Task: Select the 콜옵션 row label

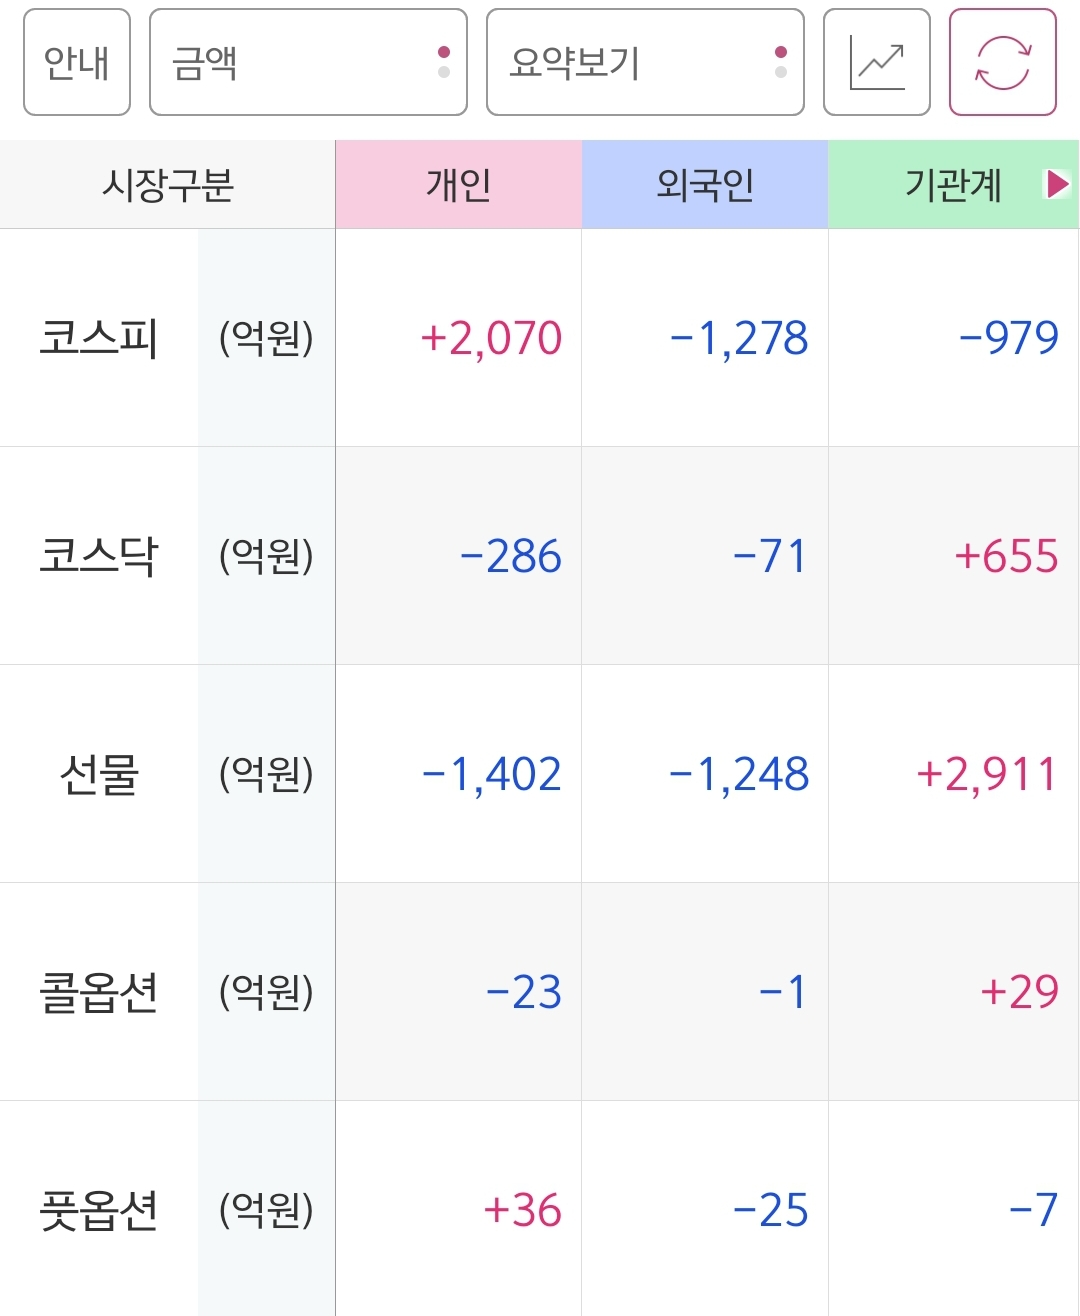Action: 99,992
